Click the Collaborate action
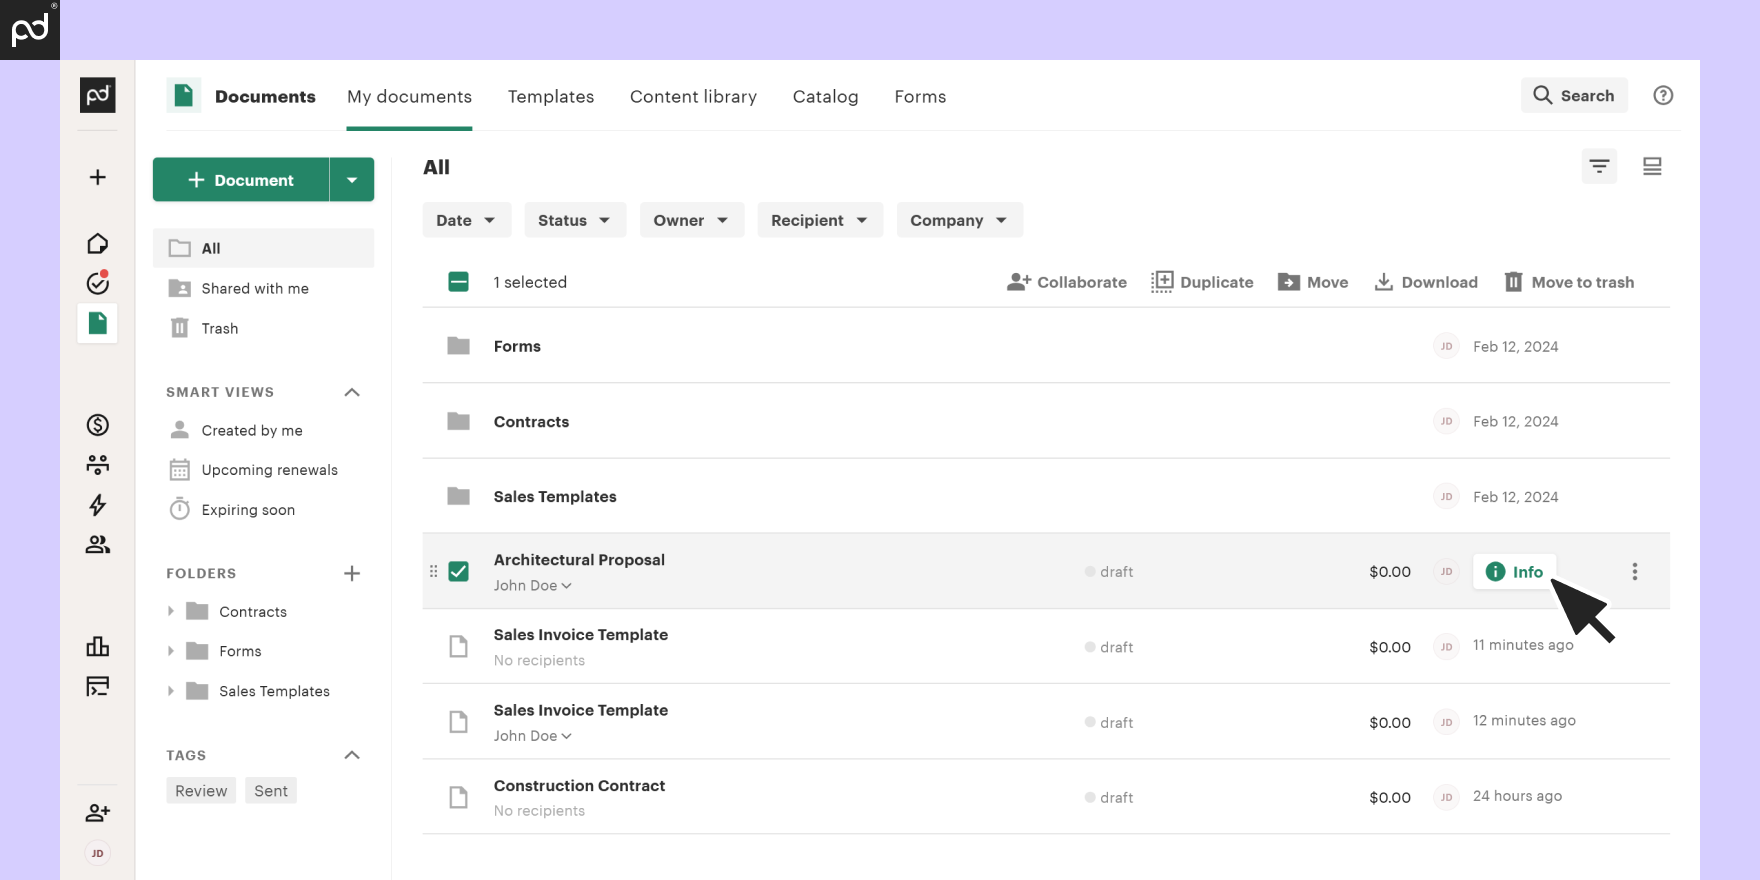Image resolution: width=1760 pixels, height=880 pixels. [1066, 282]
